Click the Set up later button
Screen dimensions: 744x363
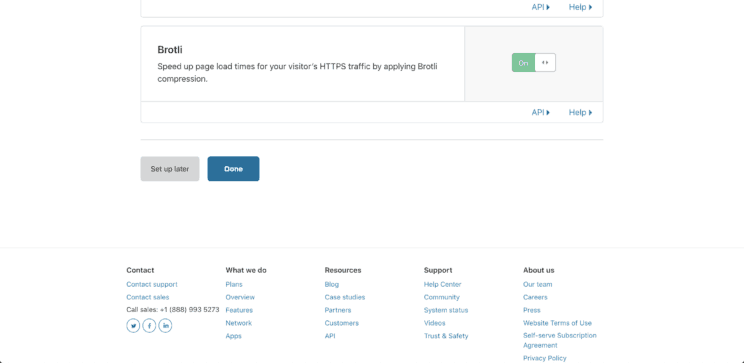[x=170, y=169]
